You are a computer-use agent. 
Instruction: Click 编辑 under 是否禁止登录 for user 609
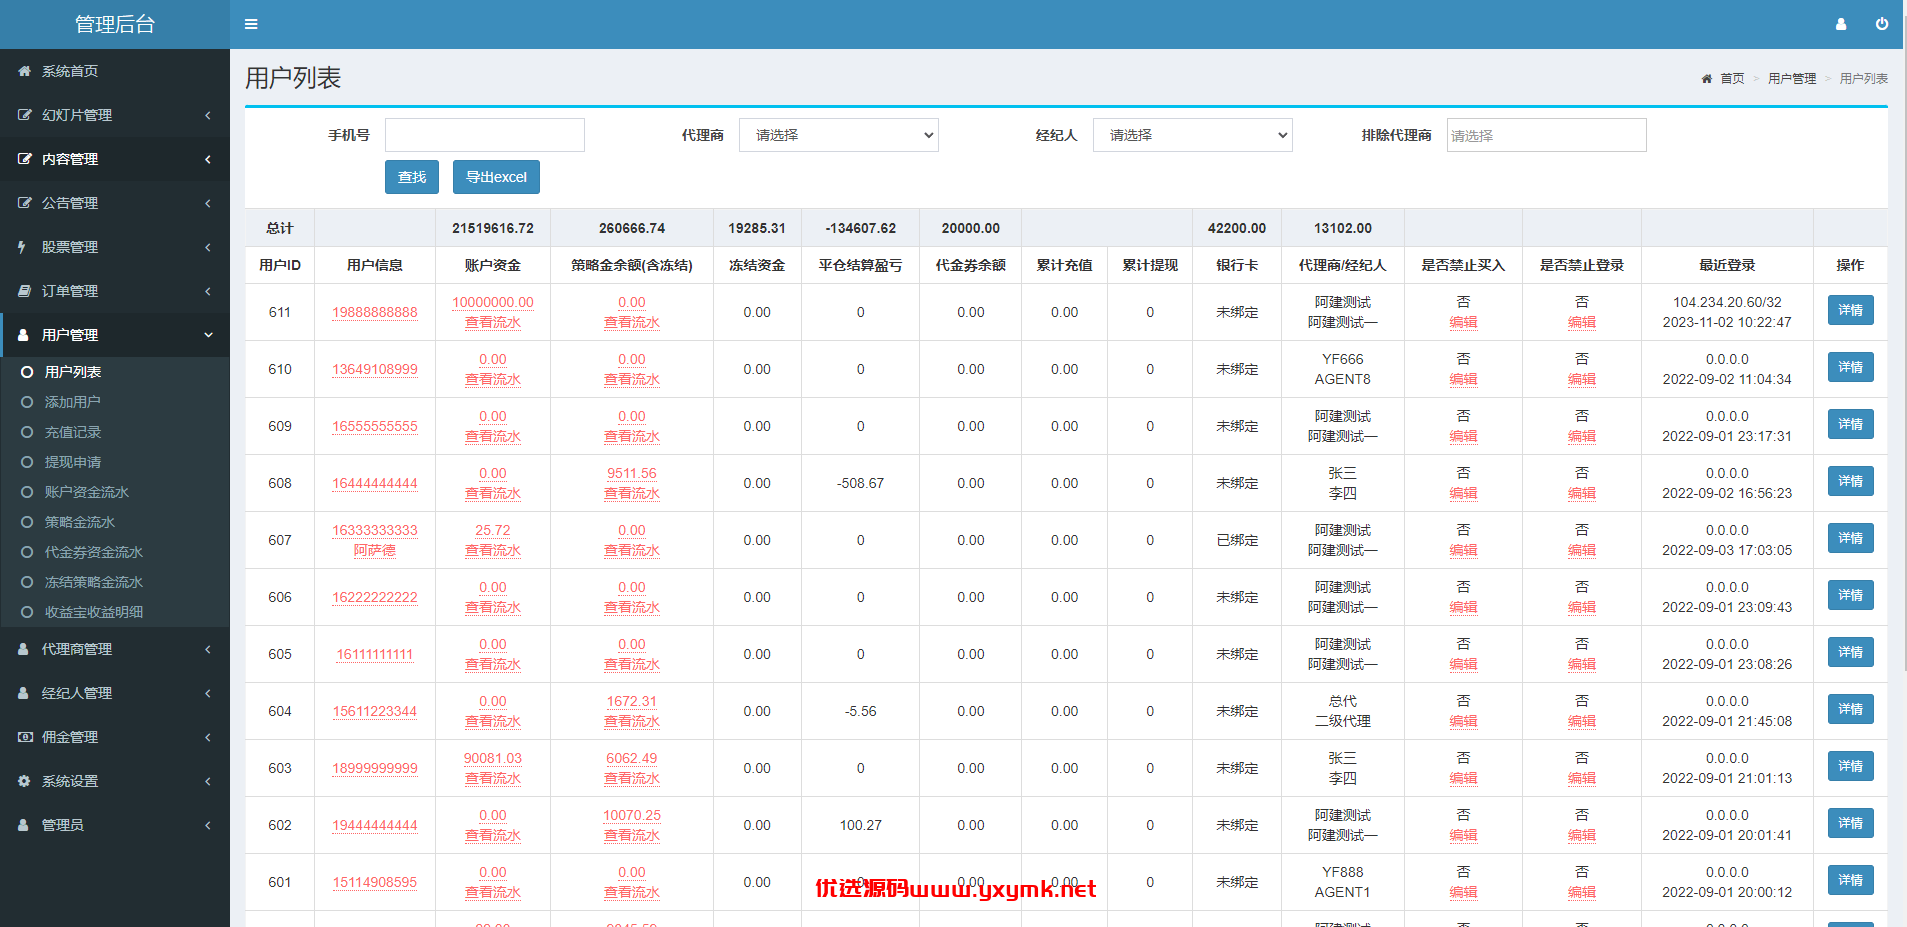1582,436
